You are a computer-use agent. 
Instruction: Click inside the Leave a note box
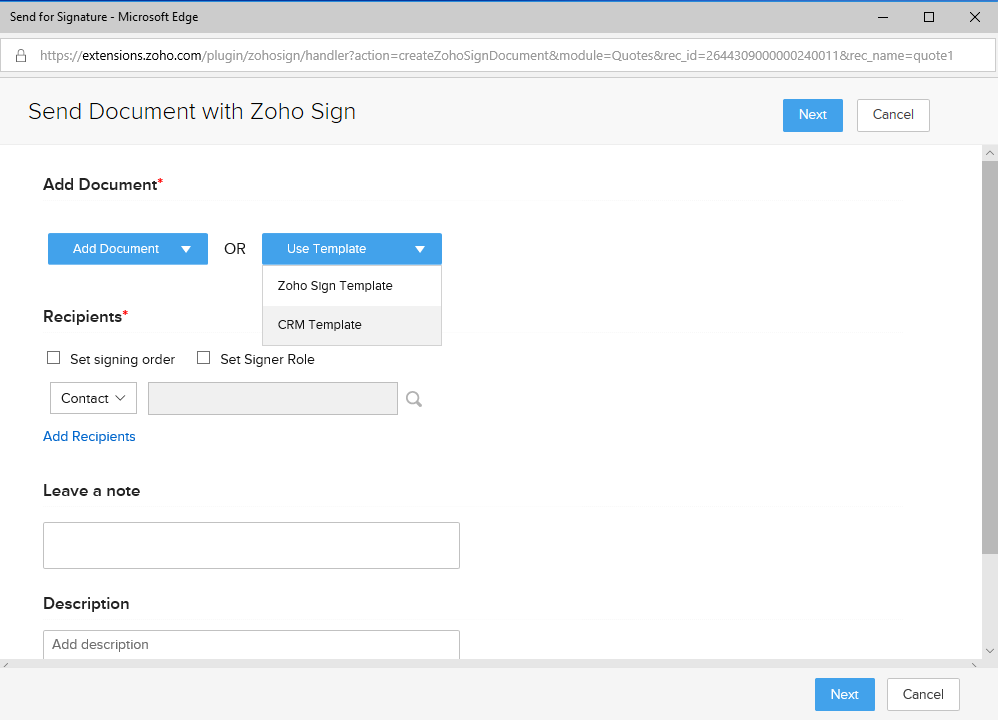(251, 546)
